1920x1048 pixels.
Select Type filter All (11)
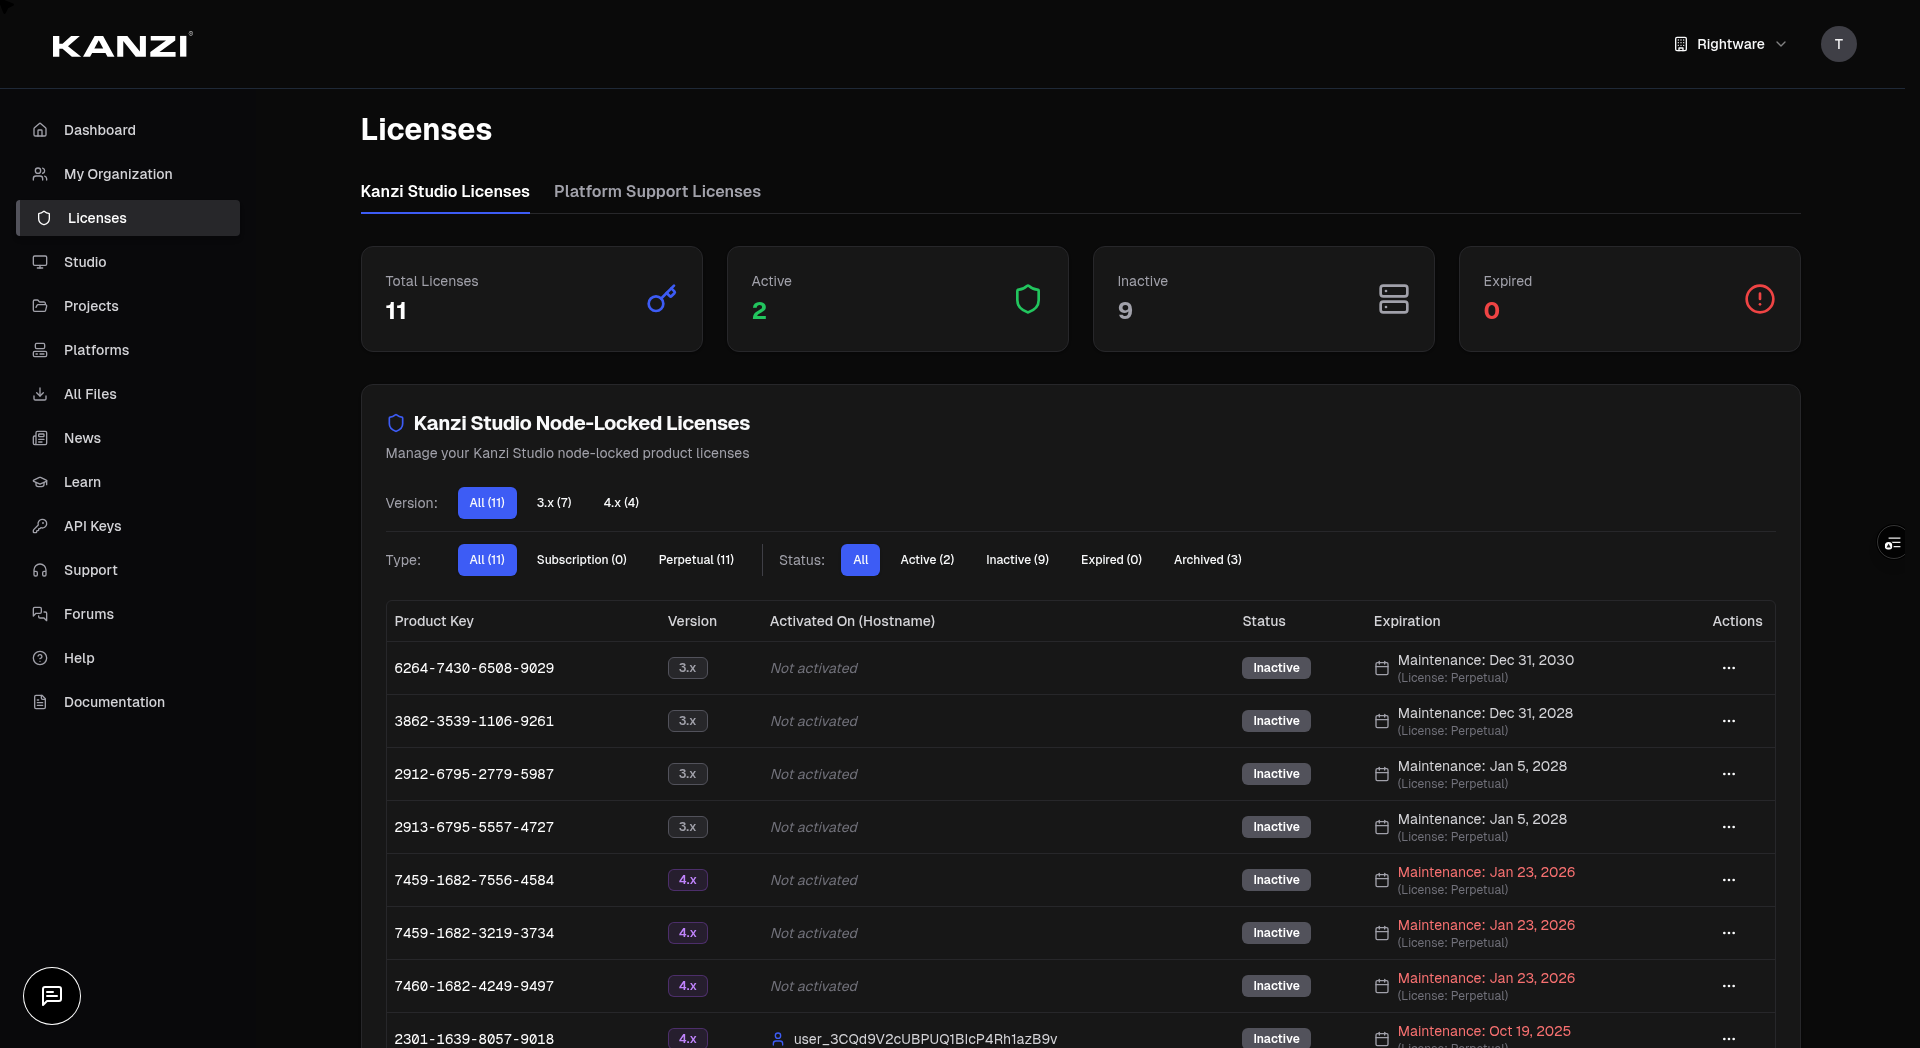(x=487, y=560)
